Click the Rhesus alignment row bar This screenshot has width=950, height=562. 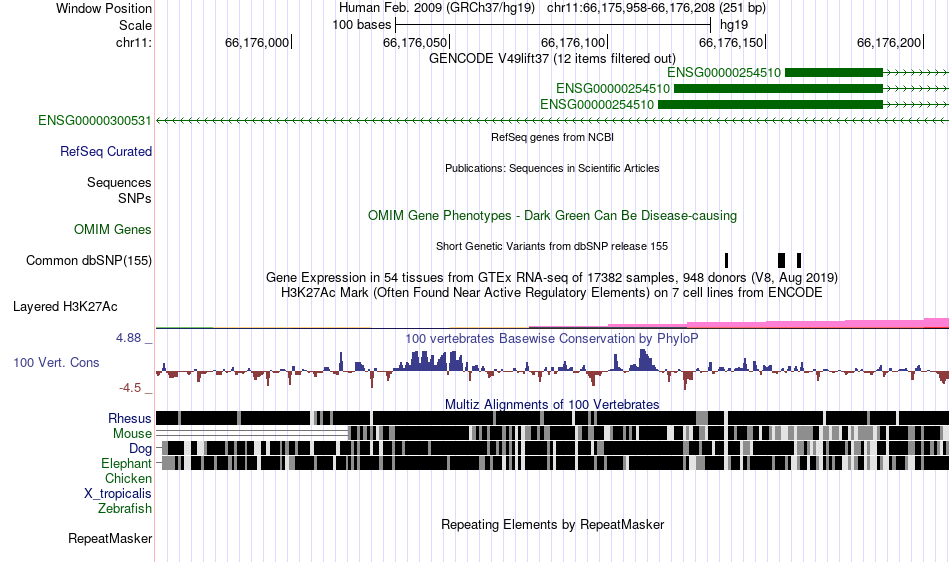552,418
